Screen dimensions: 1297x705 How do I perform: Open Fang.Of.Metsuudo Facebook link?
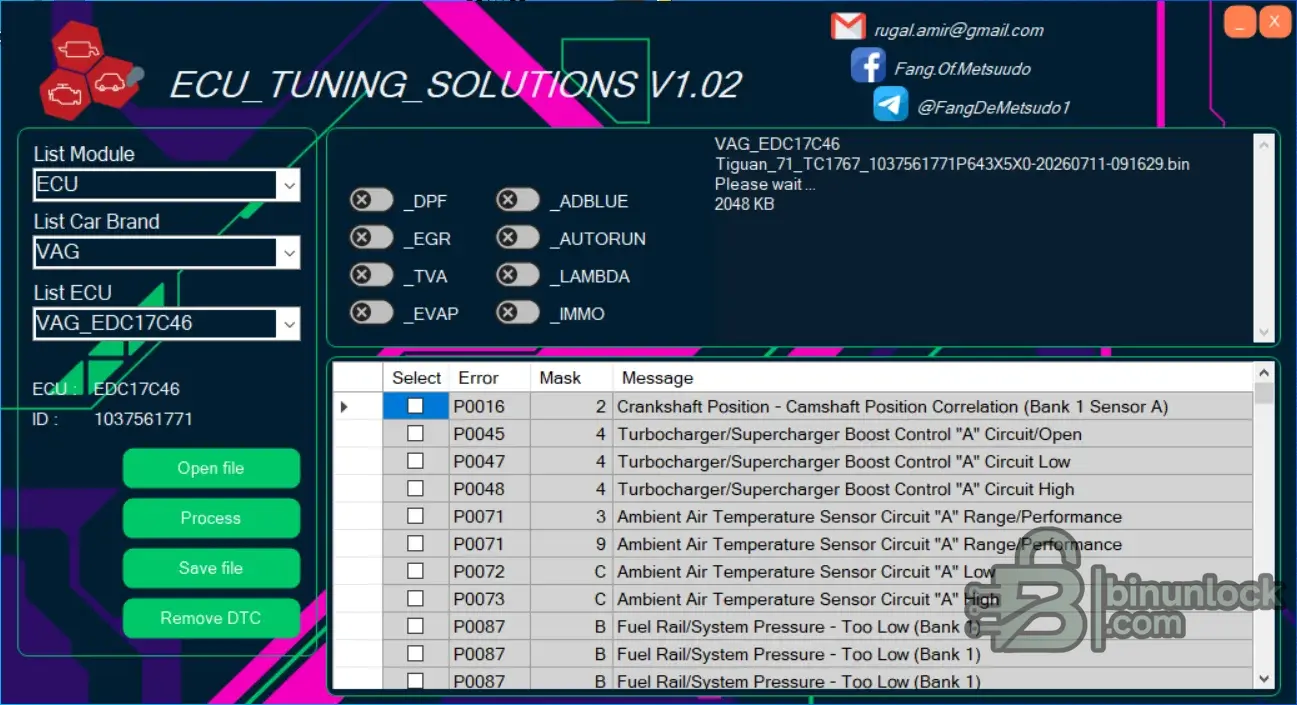pos(963,69)
